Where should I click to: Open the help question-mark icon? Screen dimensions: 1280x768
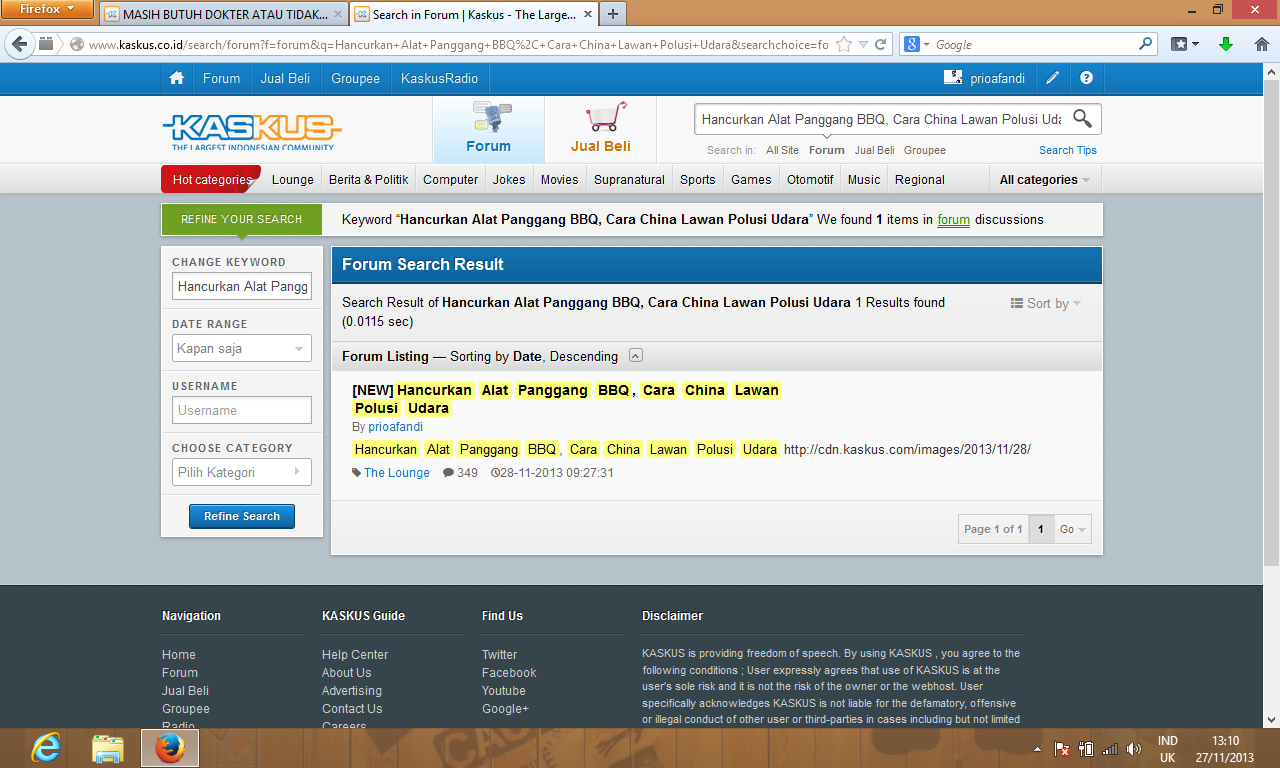point(1087,78)
